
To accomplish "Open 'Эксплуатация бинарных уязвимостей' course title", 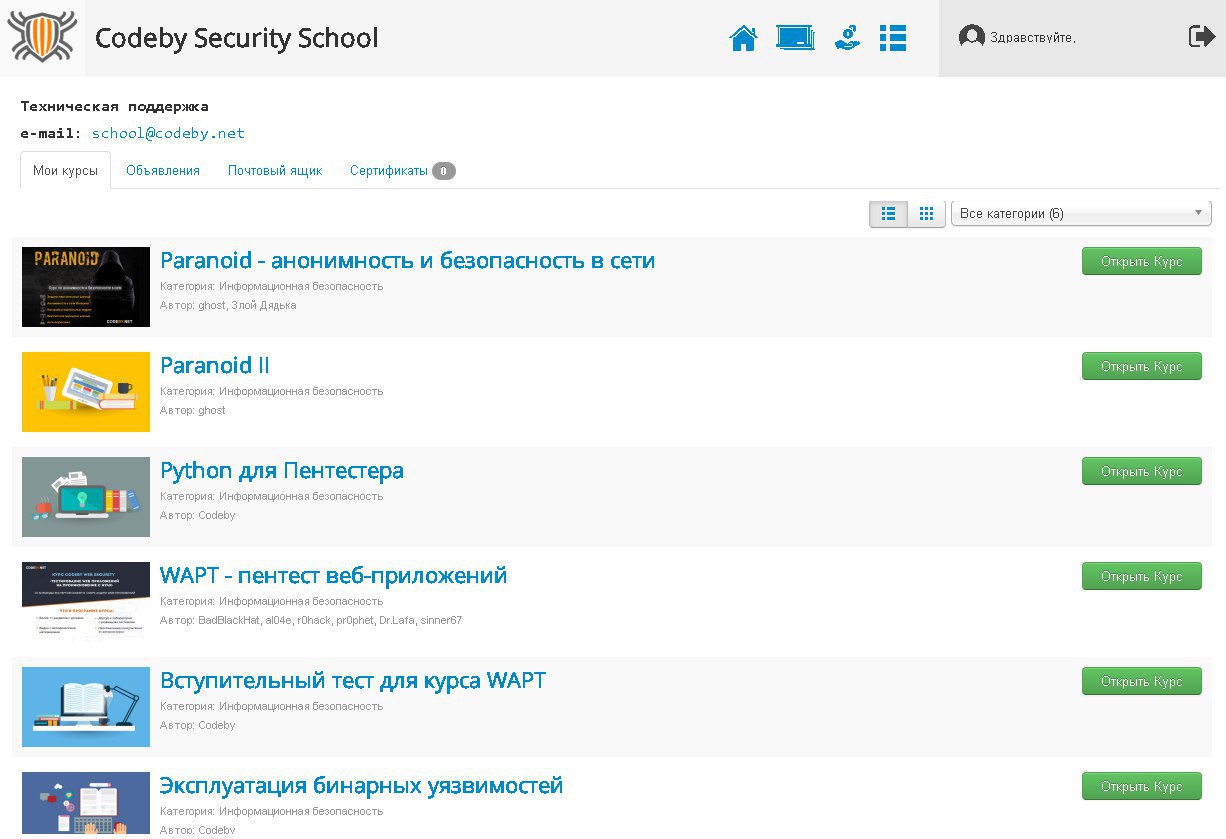I will click(x=361, y=786).
